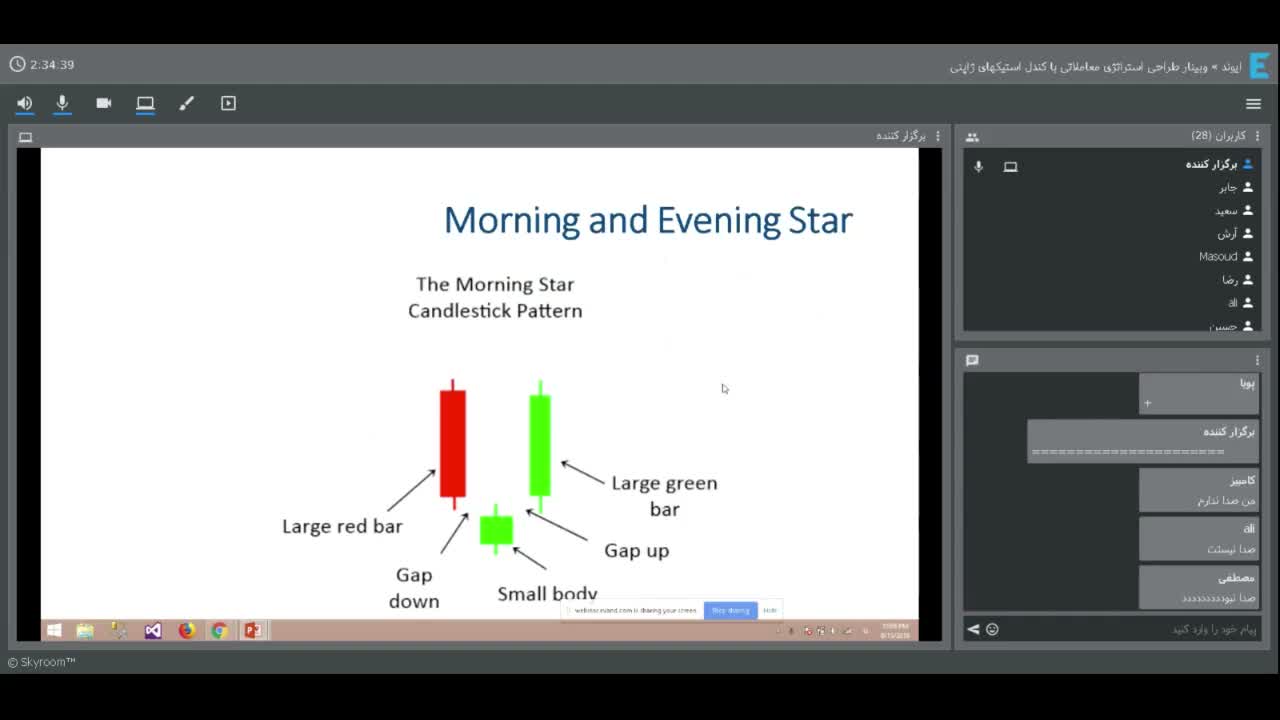The image size is (1280, 720).
Task: Open users panel three-dot options
Action: 1257,136
